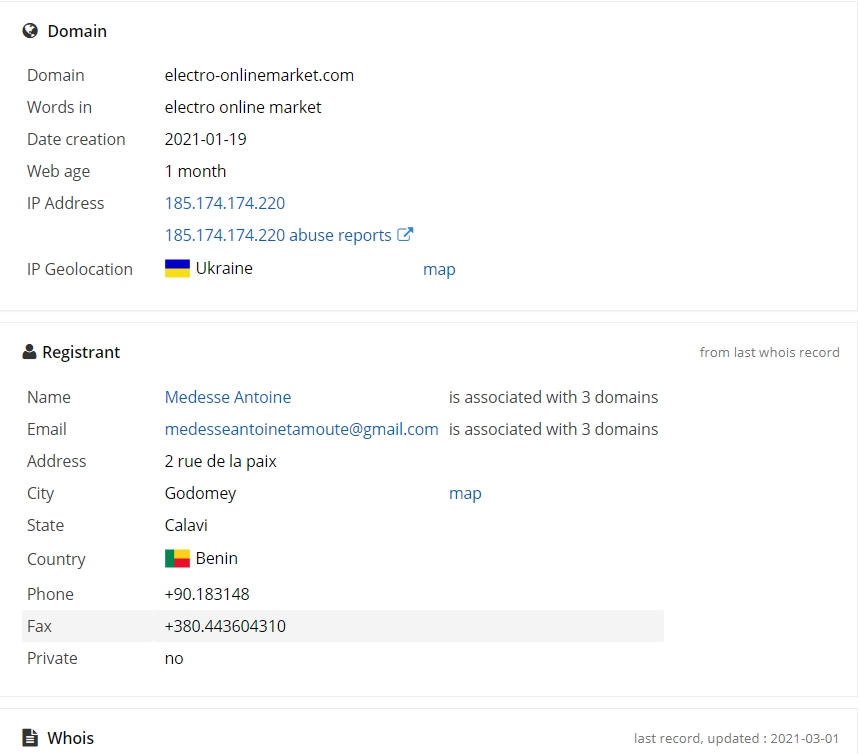This screenshot has width=859, height=754.
Task: Click the document icon beside Whois heading
Action: click(x=30, y=738)
